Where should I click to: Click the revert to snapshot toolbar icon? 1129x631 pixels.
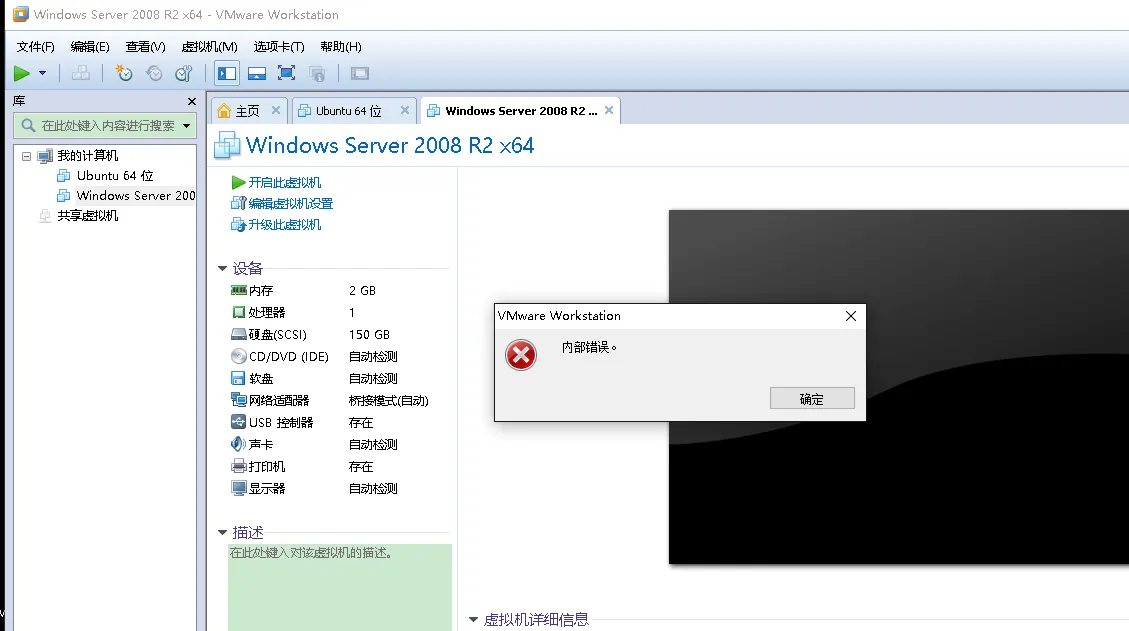(x=154, y=73)
